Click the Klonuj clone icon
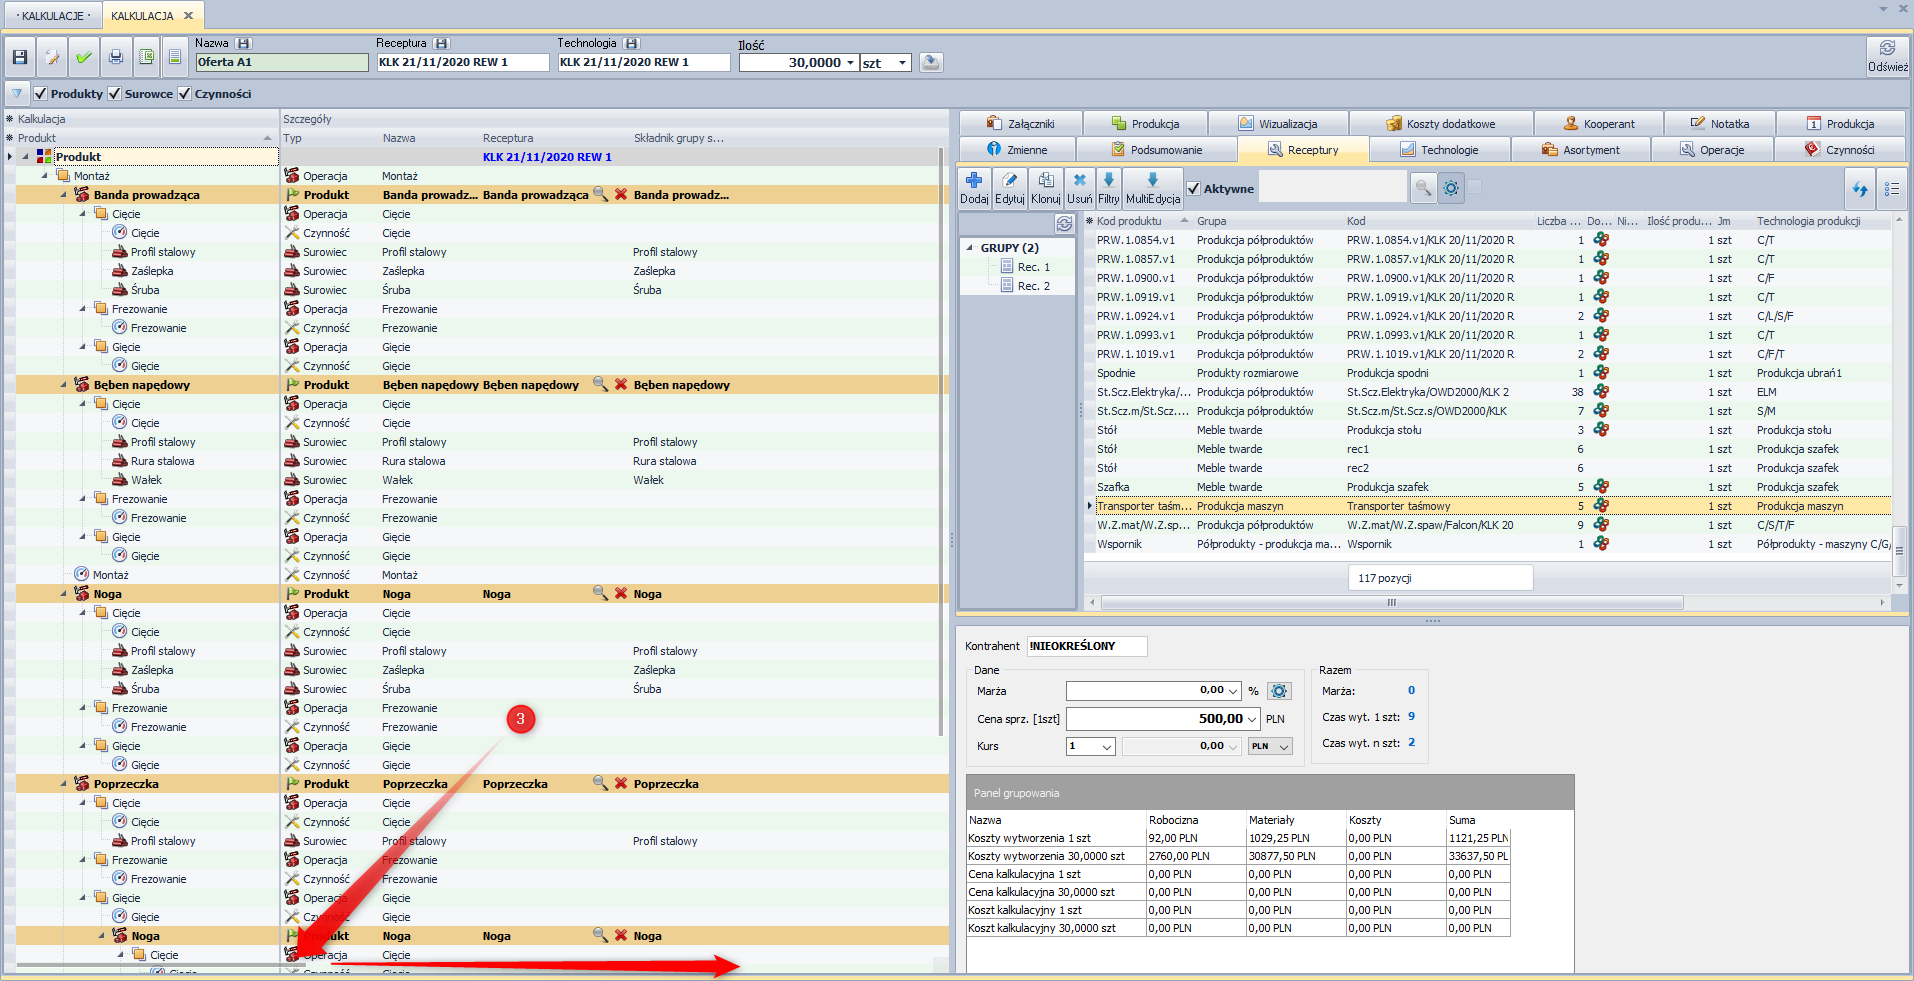The height and width of the screenshot is (981, 1914). (x=1045, y=181)
